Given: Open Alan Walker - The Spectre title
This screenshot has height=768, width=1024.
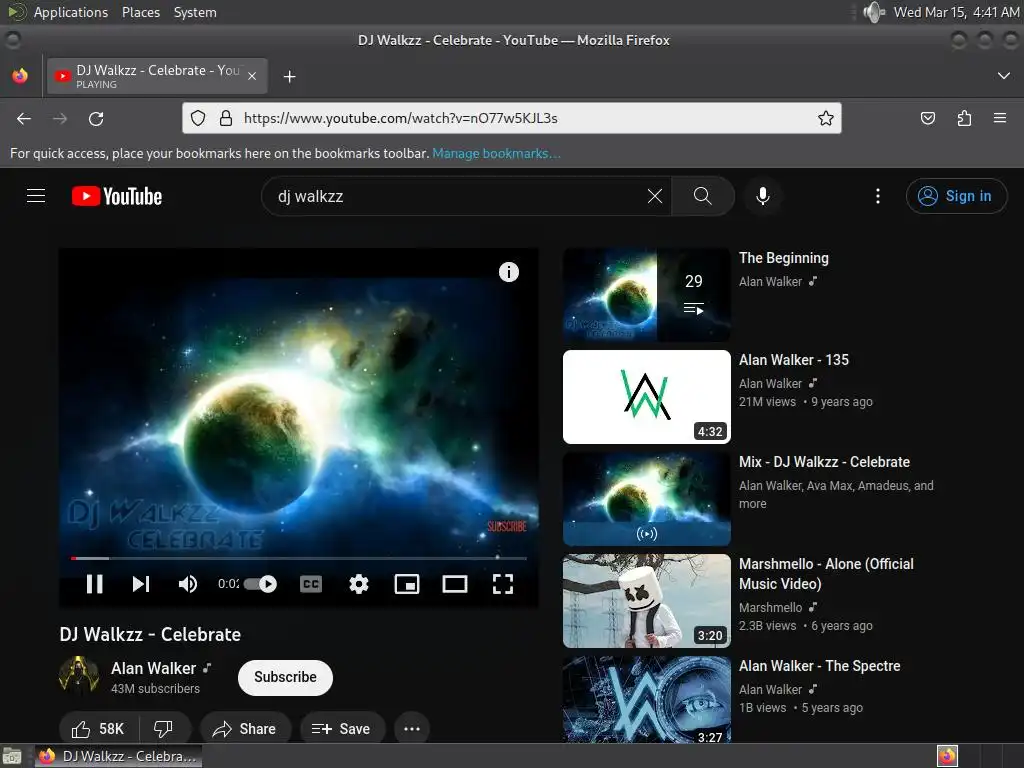Looking at the screenshot, I should 820,665.
